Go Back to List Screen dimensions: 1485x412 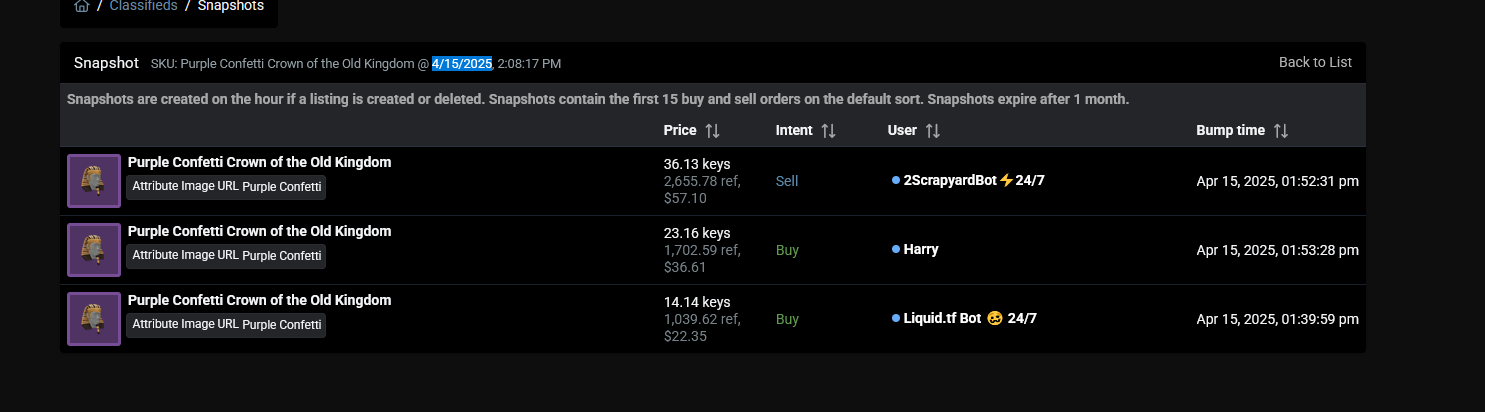pos(1315,62)
